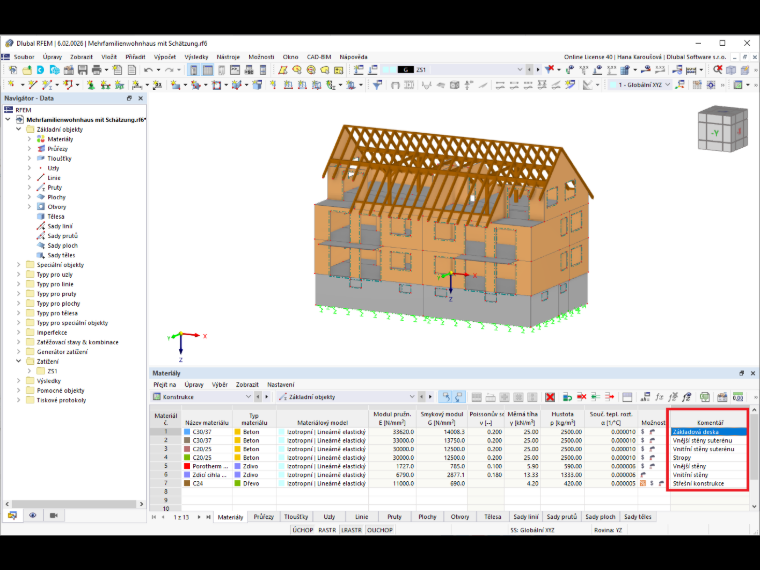Viewport: 760px width, 570px height.
Task: Click the Undo arrow icon
Action: 148,70
